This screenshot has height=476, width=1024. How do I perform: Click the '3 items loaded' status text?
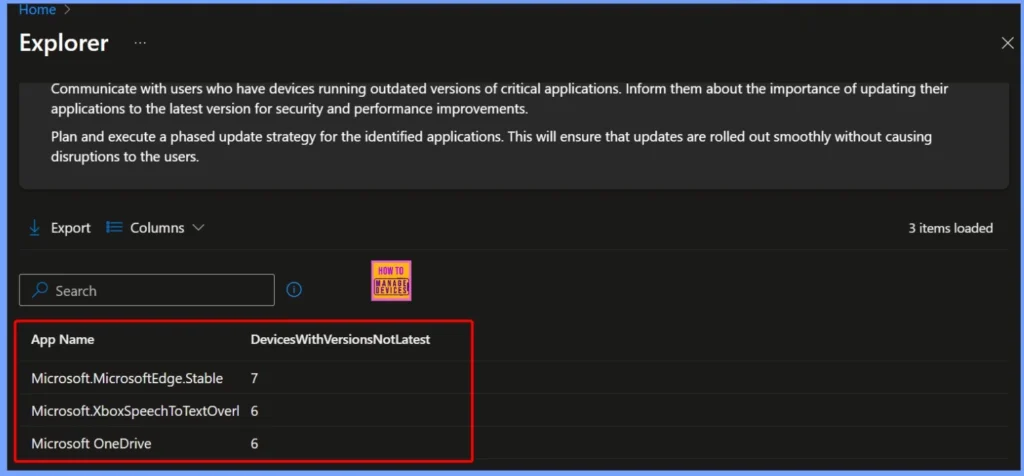pos(950,229)
